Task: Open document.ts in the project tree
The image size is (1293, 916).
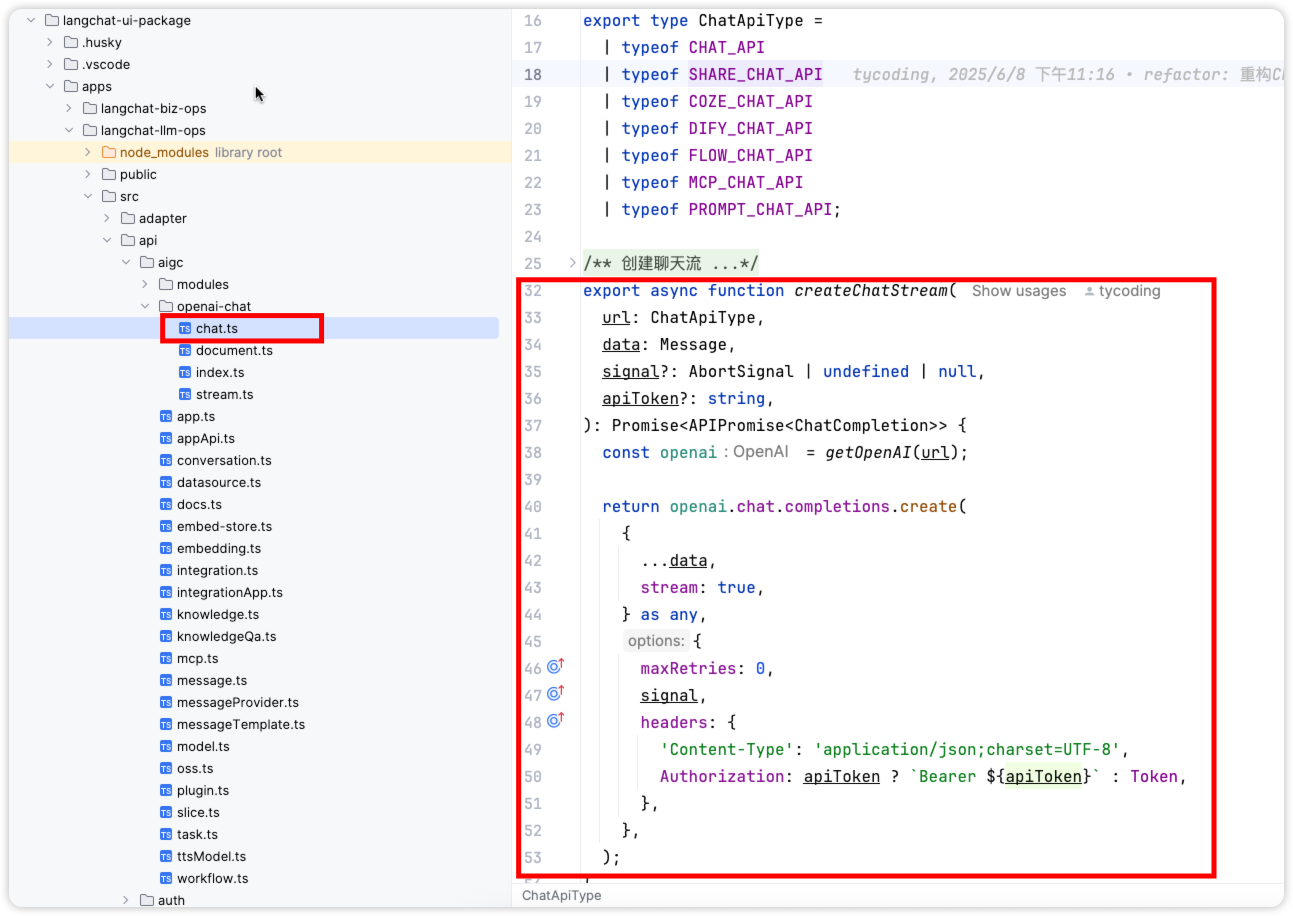Action: click(x=234, y=350)
